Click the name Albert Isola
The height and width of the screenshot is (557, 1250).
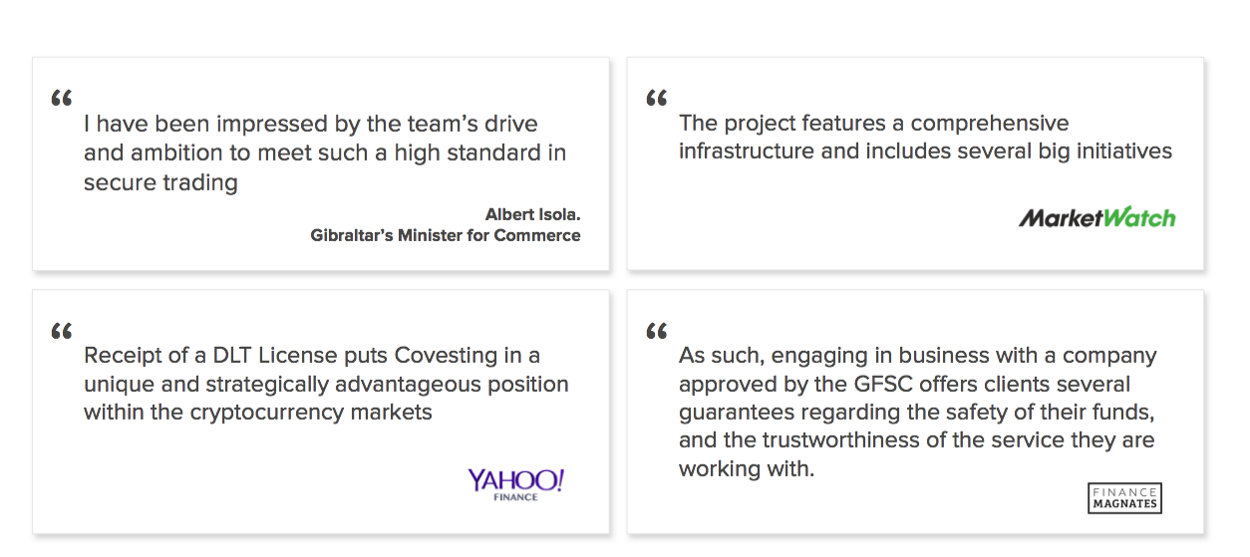[x=532, y=214]
